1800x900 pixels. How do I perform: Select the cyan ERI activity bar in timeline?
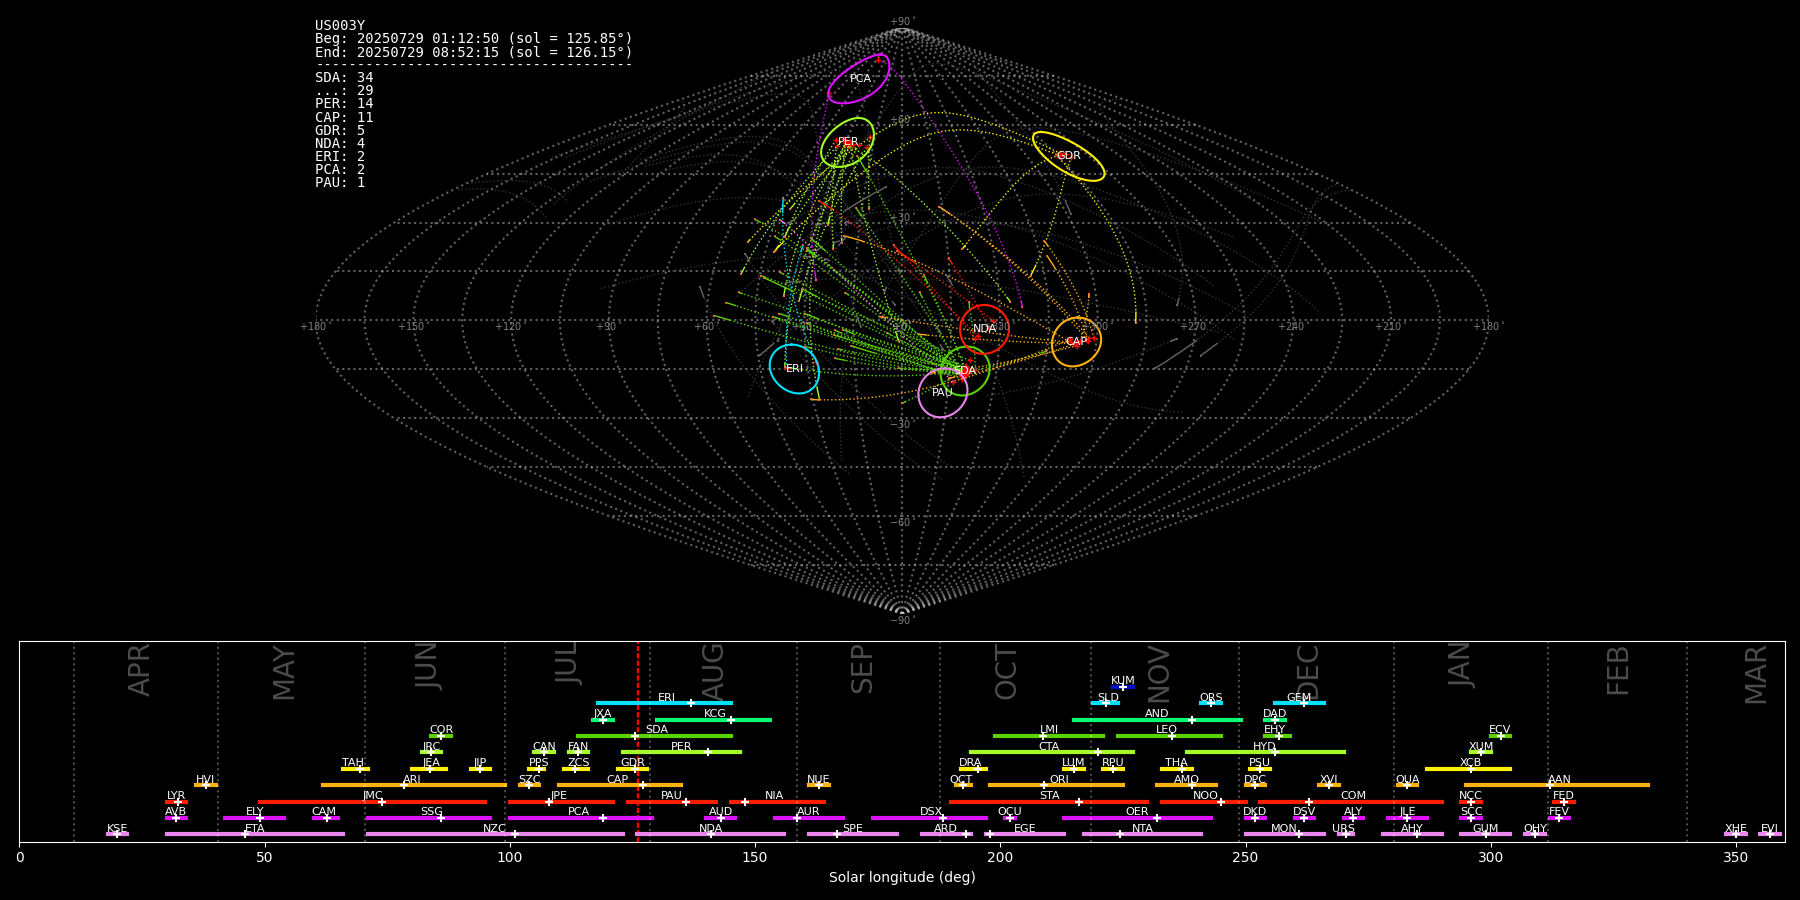pyautogui.click(x=664, y=703)
